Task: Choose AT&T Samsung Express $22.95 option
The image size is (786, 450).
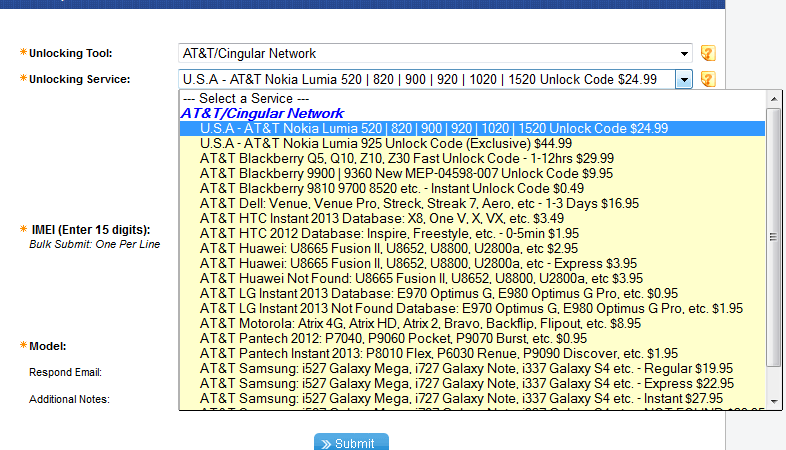Action: tap(472, 383)
